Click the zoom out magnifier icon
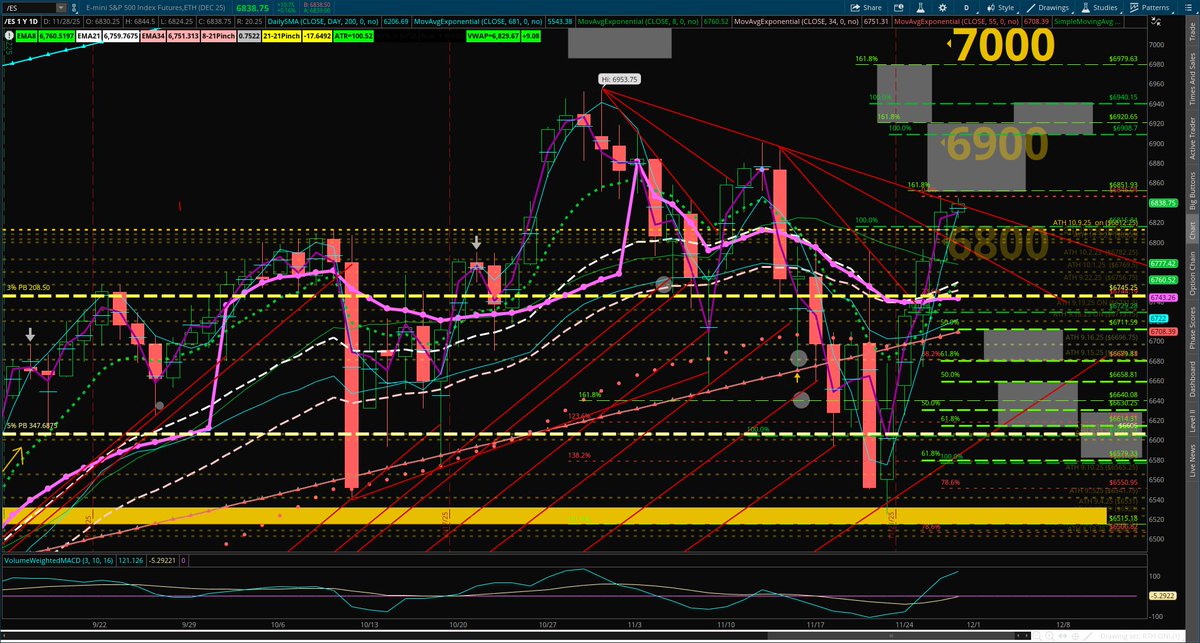This screenshot has width=1200, height=643. tap(1036, 636)
